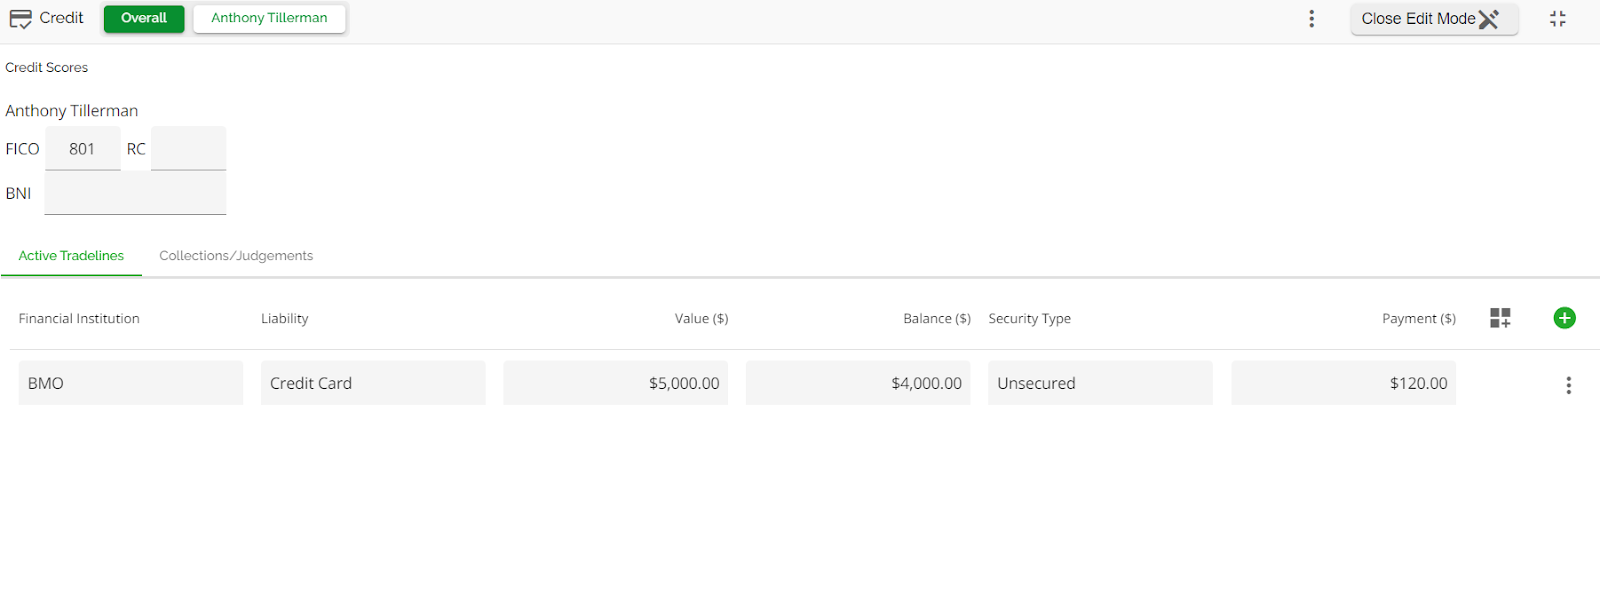Select the Overall button
Image resolution: width=1600 pixels, height=610 pixels.
(x=144, y=18)
